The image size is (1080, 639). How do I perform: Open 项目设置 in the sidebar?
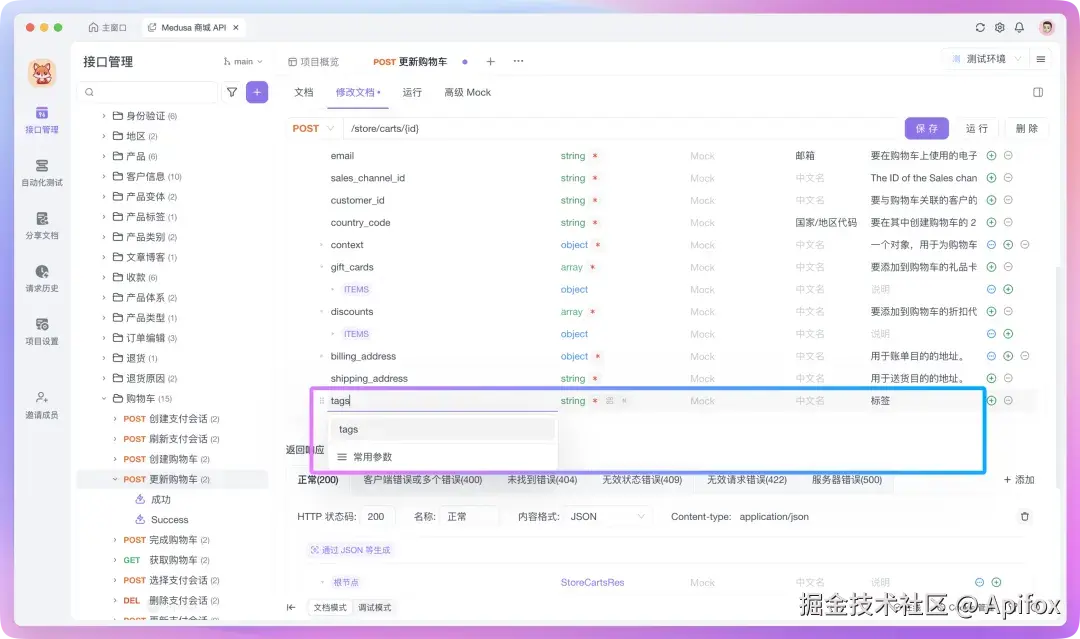point(40,330)
